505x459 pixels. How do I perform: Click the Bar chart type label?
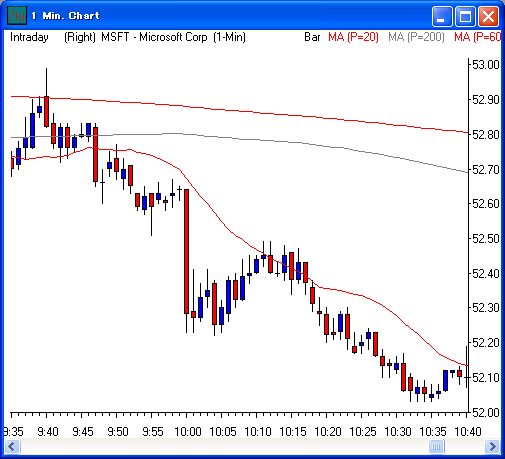(x=312, y=37)
